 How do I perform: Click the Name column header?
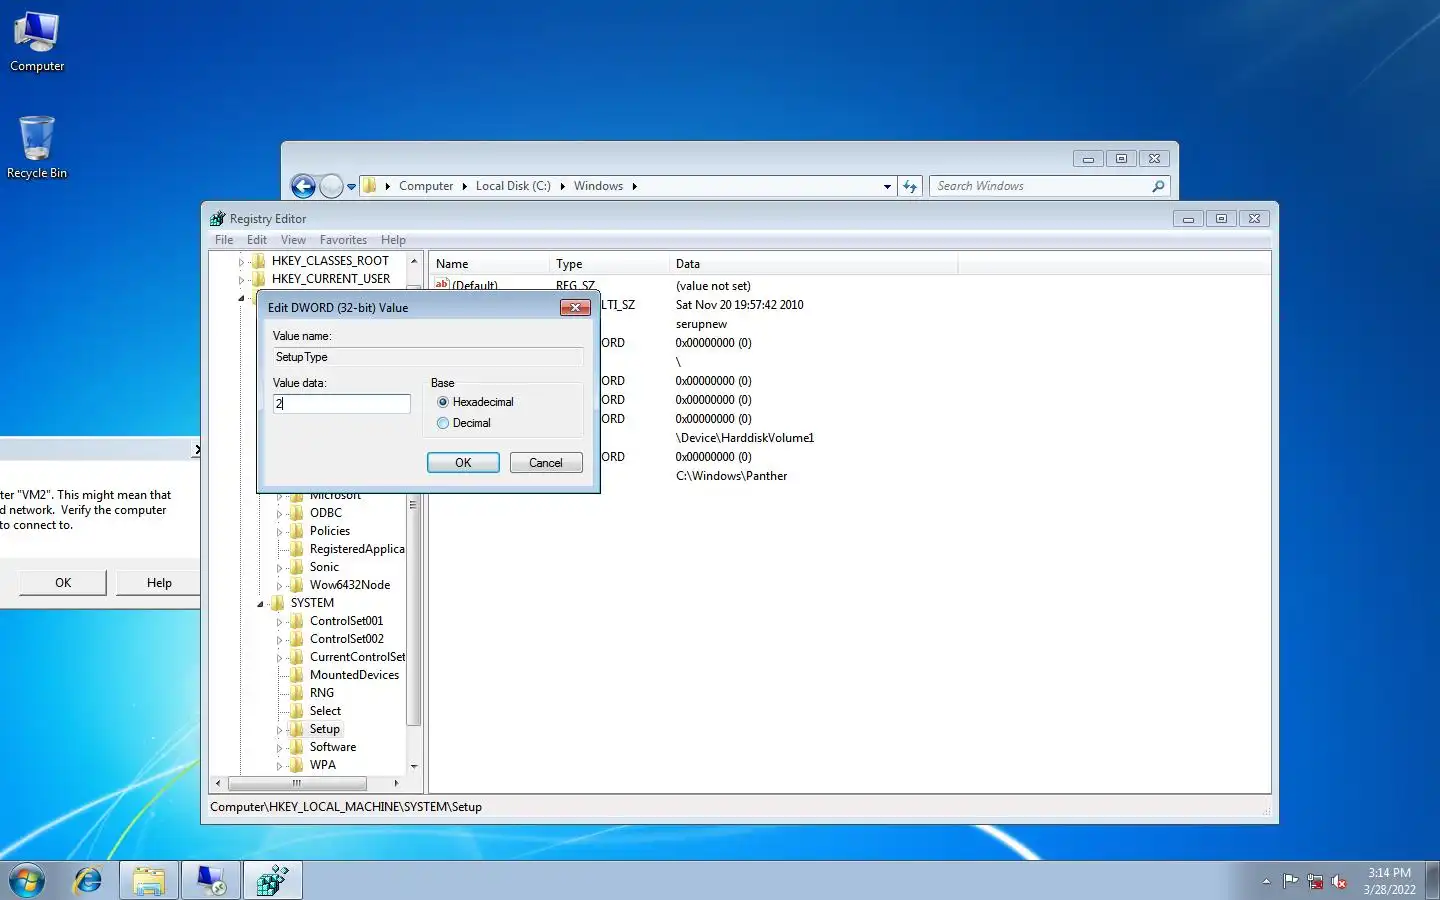click(x=489, y=264)
